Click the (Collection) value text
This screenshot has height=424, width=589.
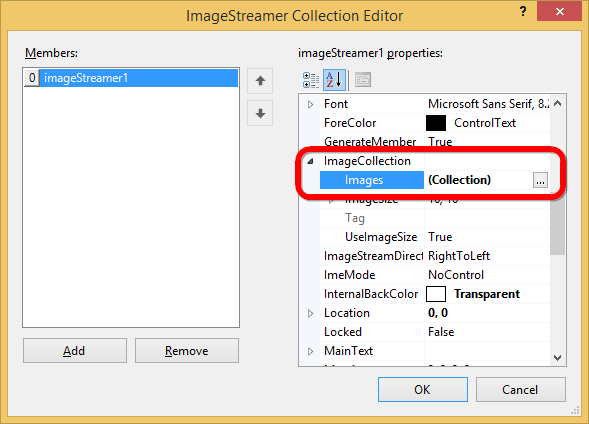(x=459, y=180)
